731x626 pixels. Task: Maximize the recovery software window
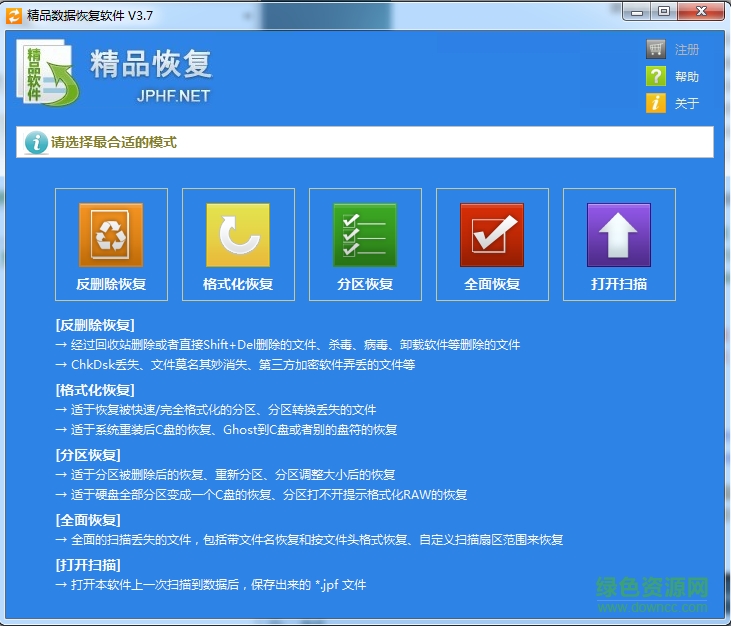(x=664, y=12)
